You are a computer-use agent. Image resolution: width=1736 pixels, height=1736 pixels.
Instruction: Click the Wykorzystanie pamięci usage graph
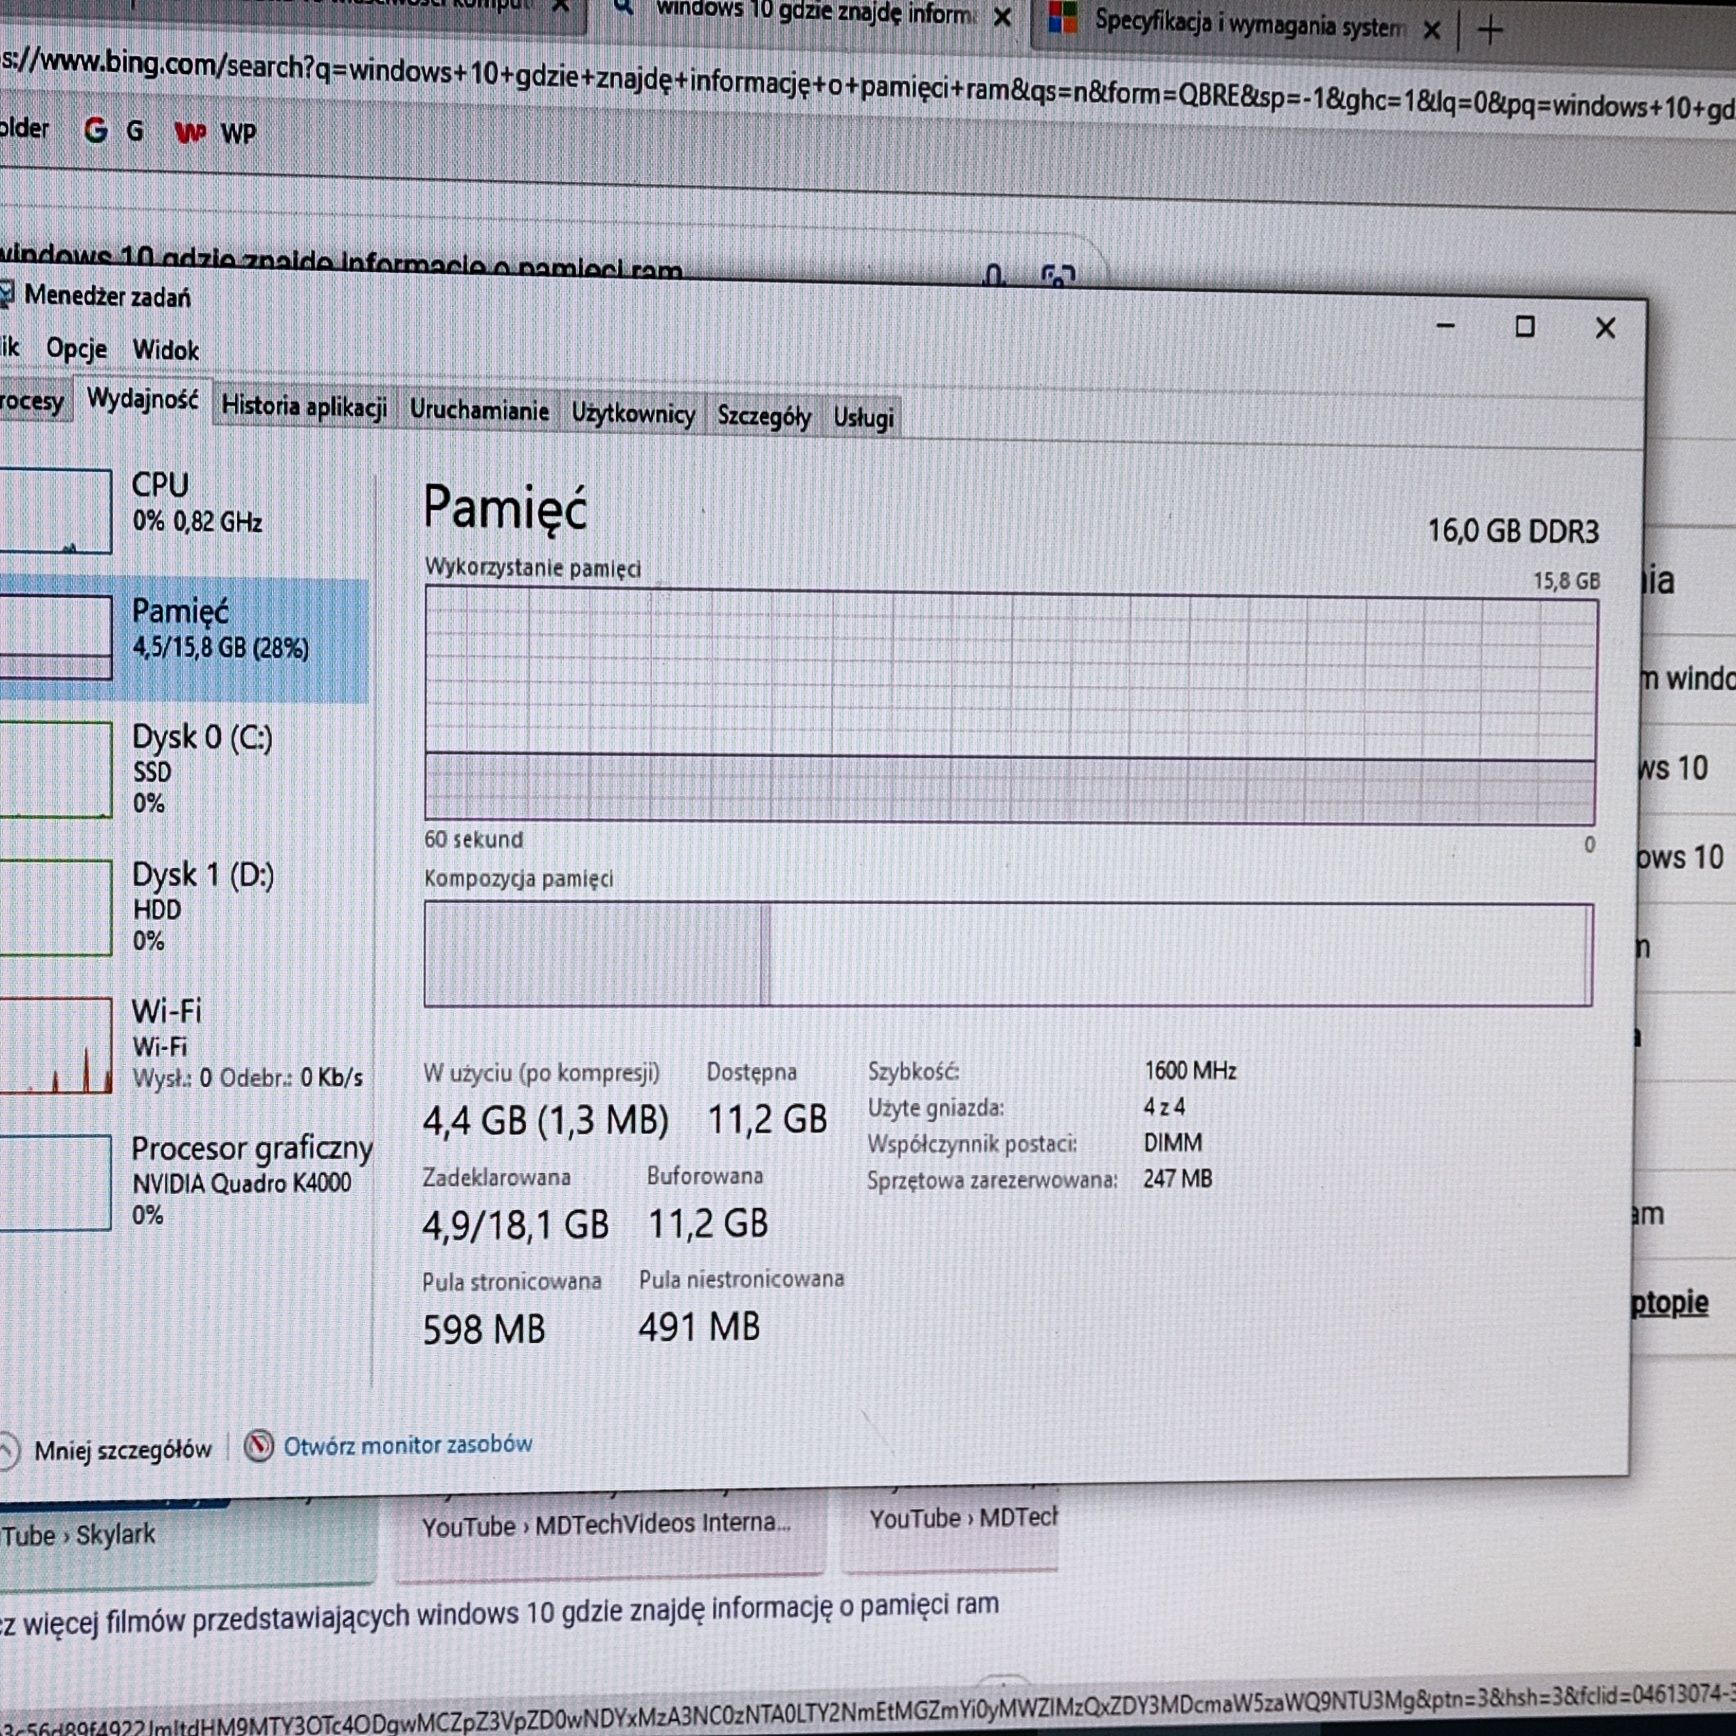pyautogui.click(x=1010, y=707)
